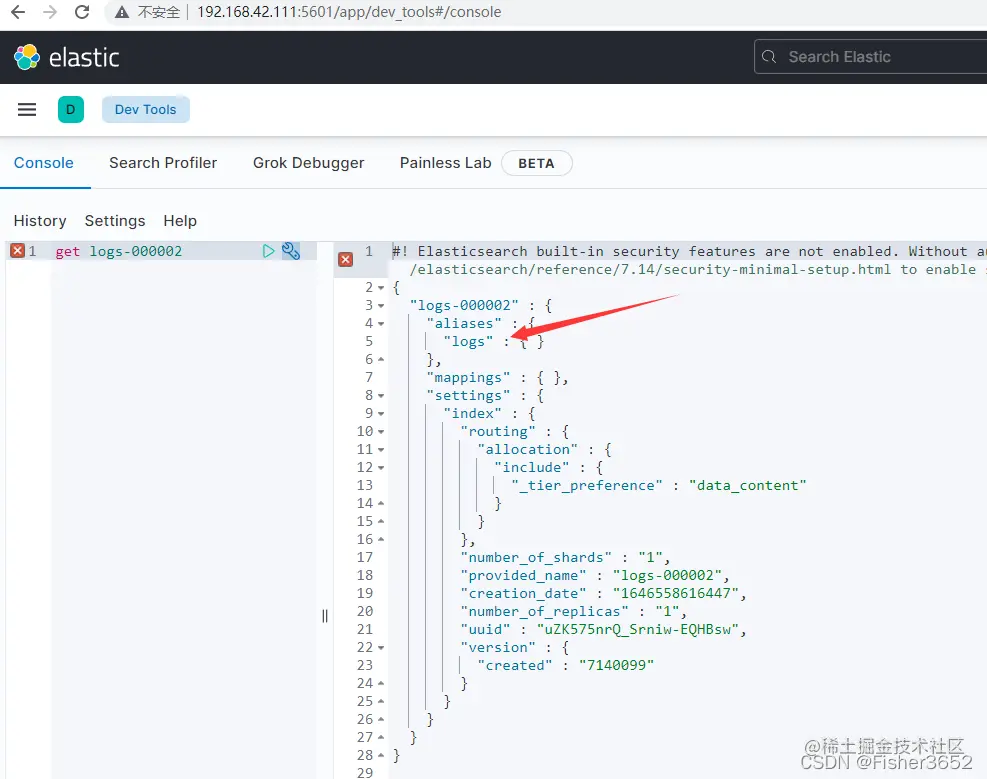This screenshot has width=987, height=779.
Task: Click the green D space avatar
Action: coord(70,109)
